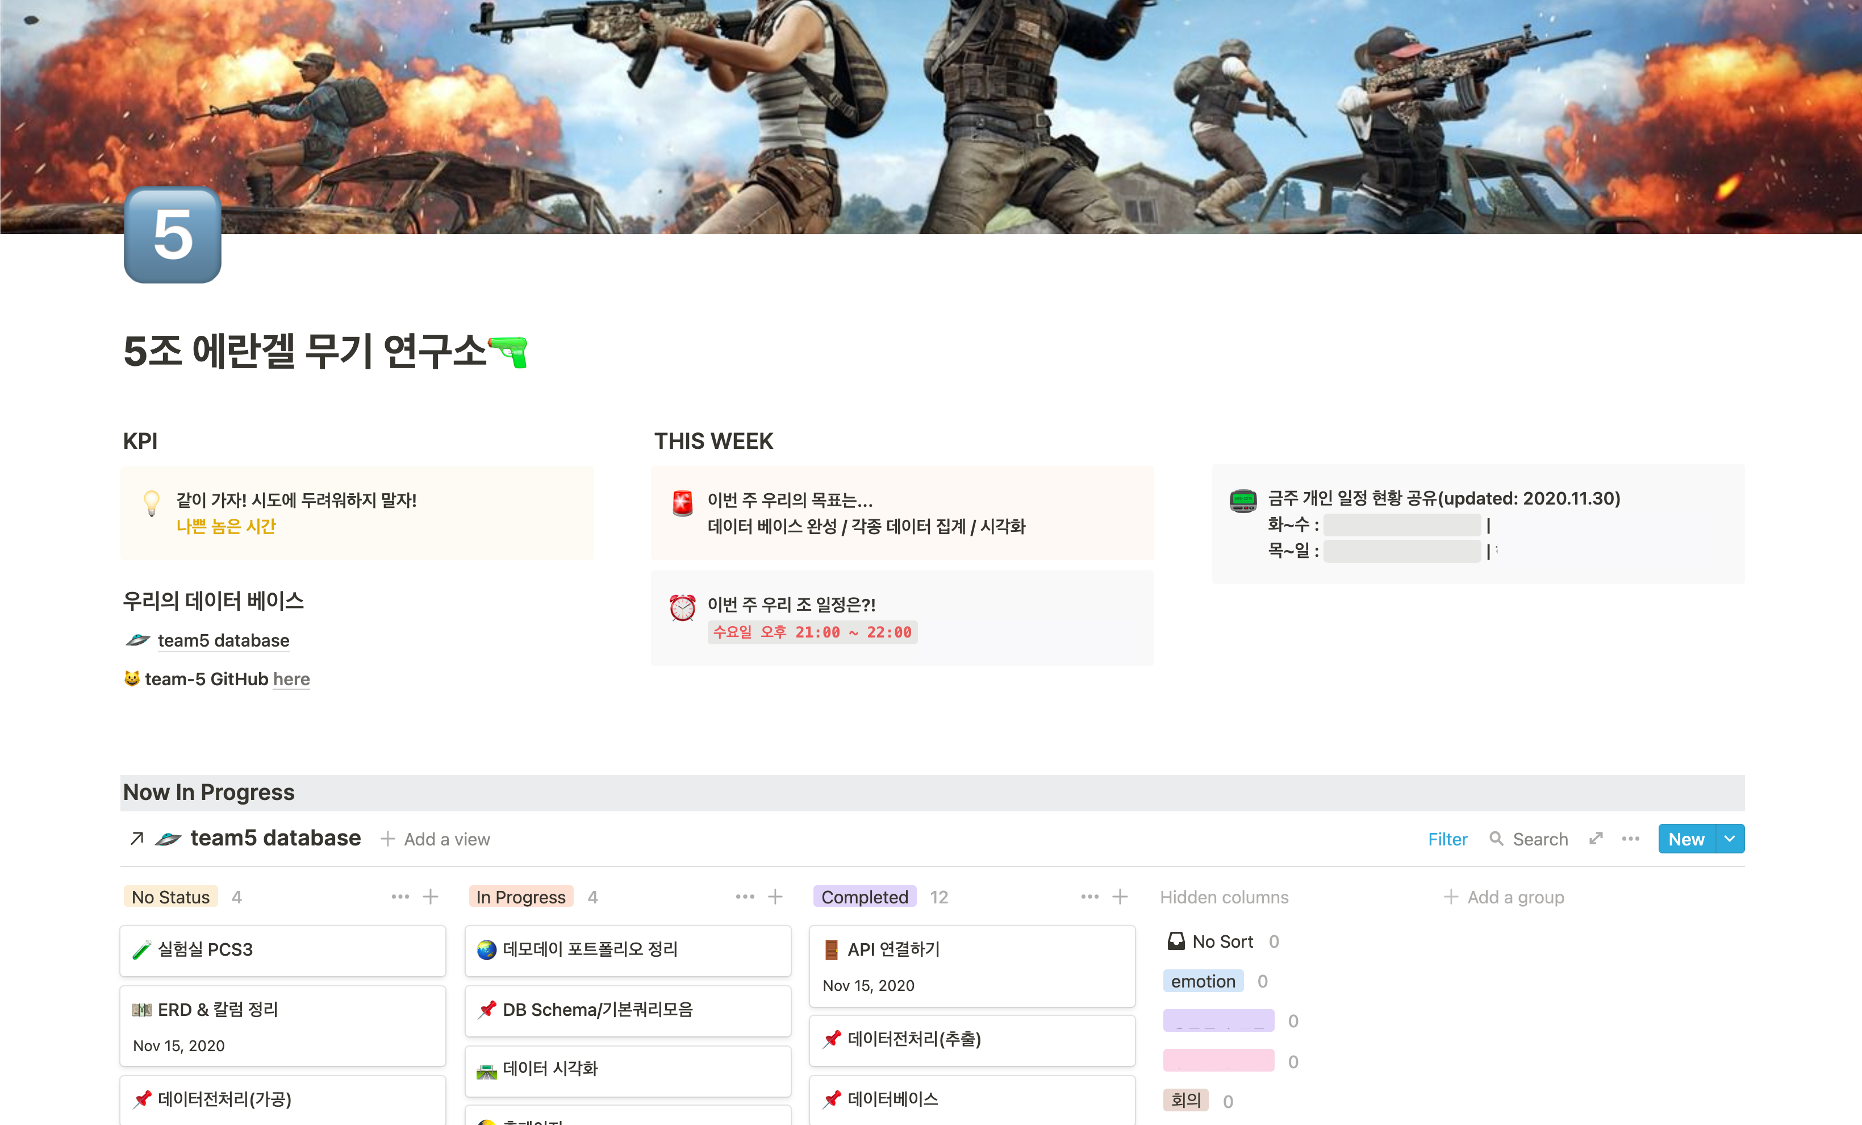Show the hidden emotion group
The width and height of the screenshot is (1862, 1125).
(x=1203, y=981)
